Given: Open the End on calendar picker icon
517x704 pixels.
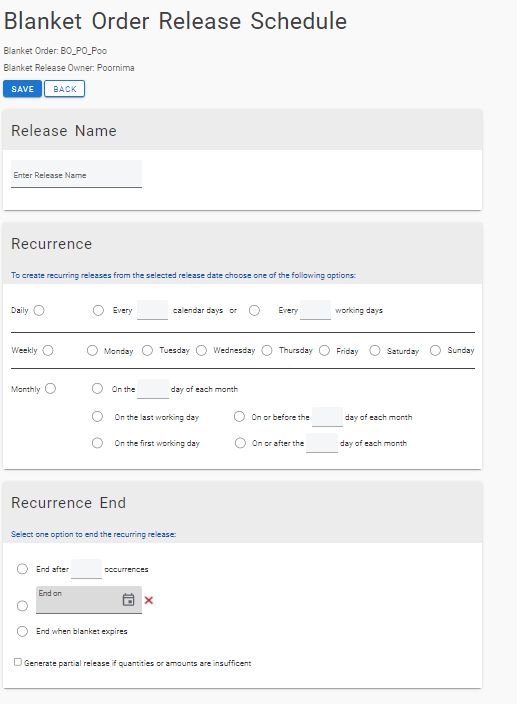Looking at the screenshot, I should 128,599.
